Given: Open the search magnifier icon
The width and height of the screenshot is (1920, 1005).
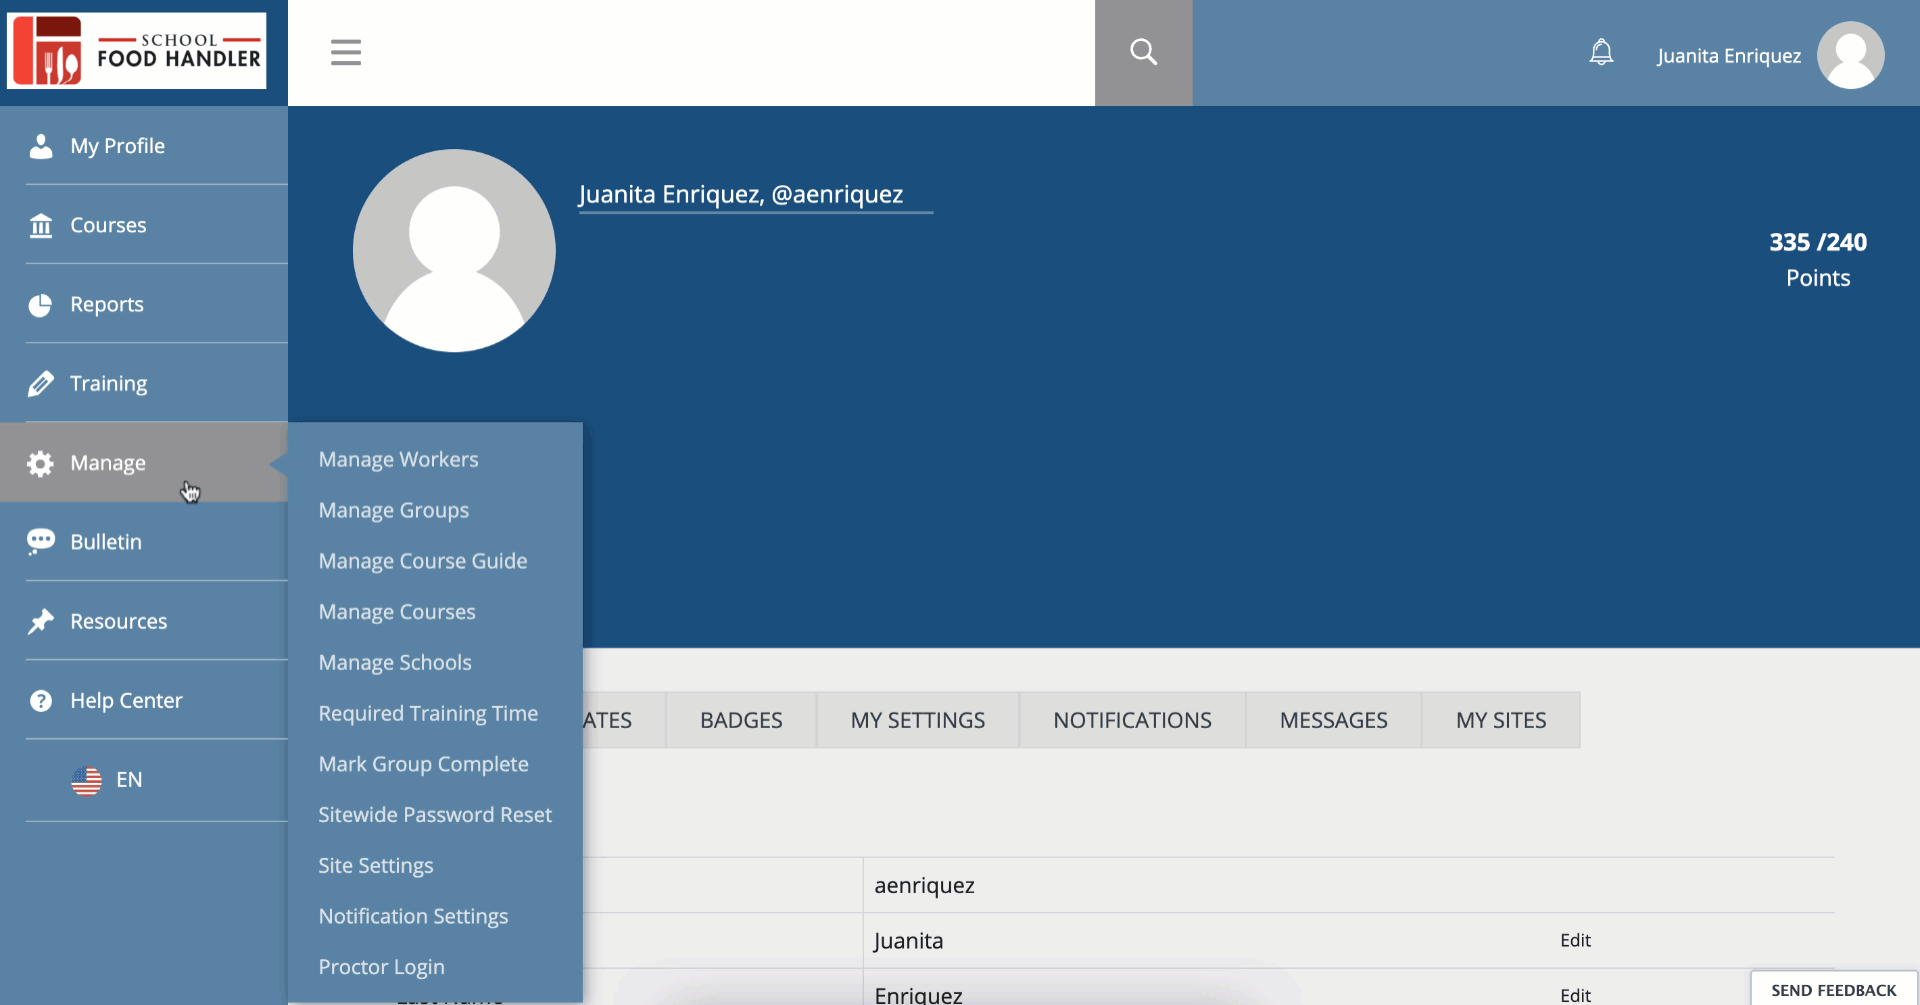Looking at the screenshot, I should coord(1143,52).
